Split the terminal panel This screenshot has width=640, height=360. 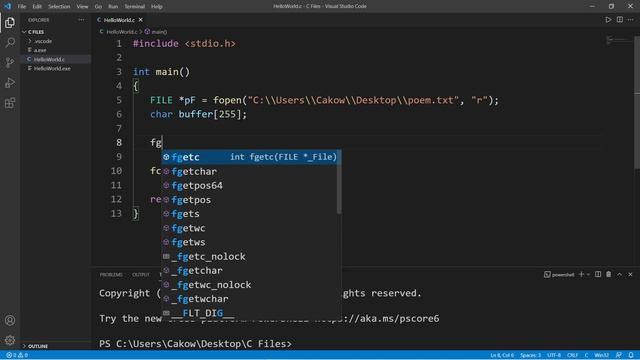(x=598, y=275)
